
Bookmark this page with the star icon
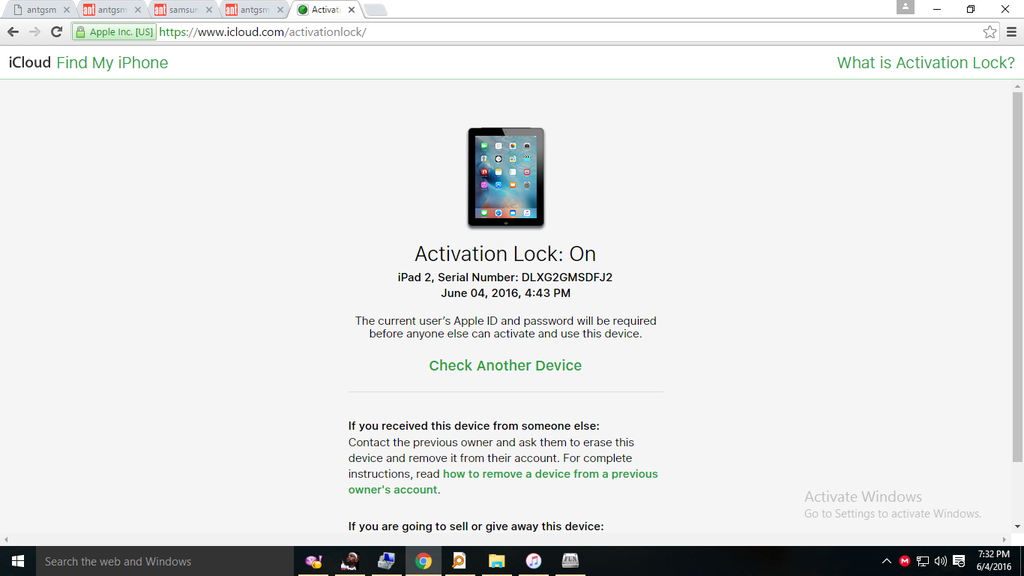point(989,32)
